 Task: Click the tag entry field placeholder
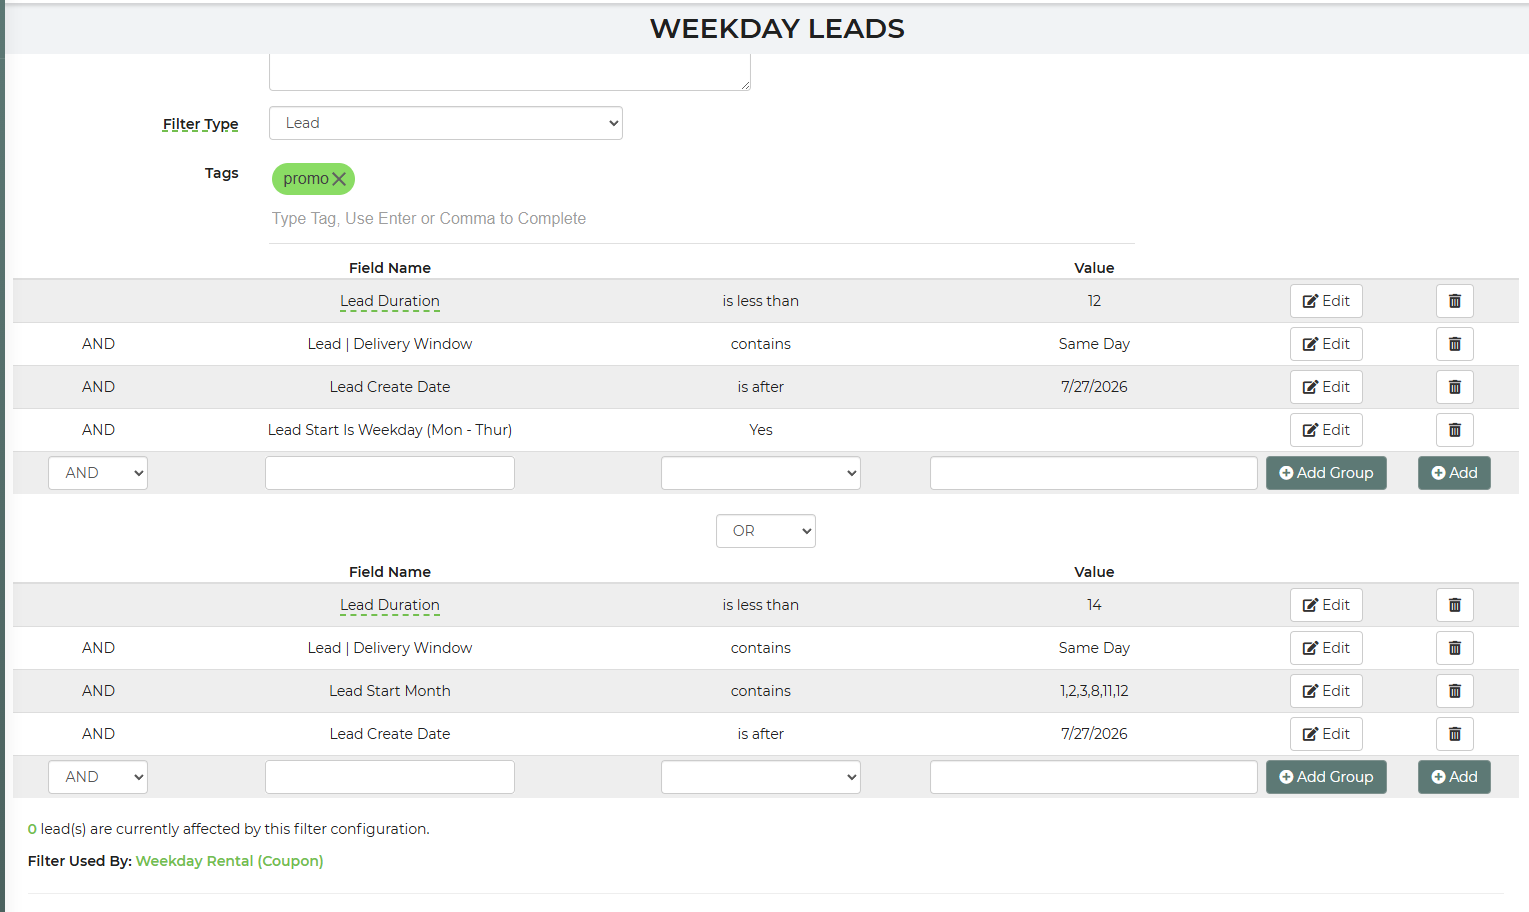tap(429, 218)
